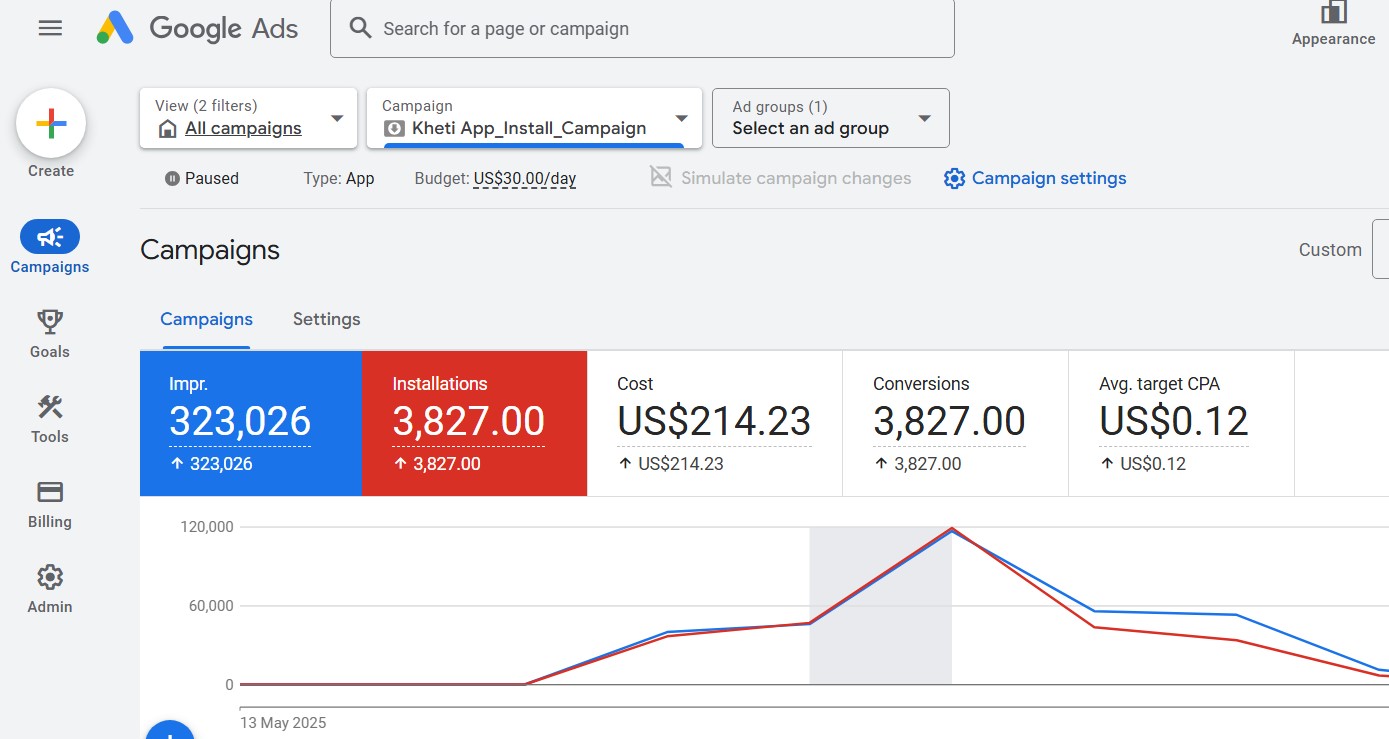Image resolution: width=1389 pixels, height=739 pixels.
Task: Open the hamburger main menu
Action: point(50,28)
